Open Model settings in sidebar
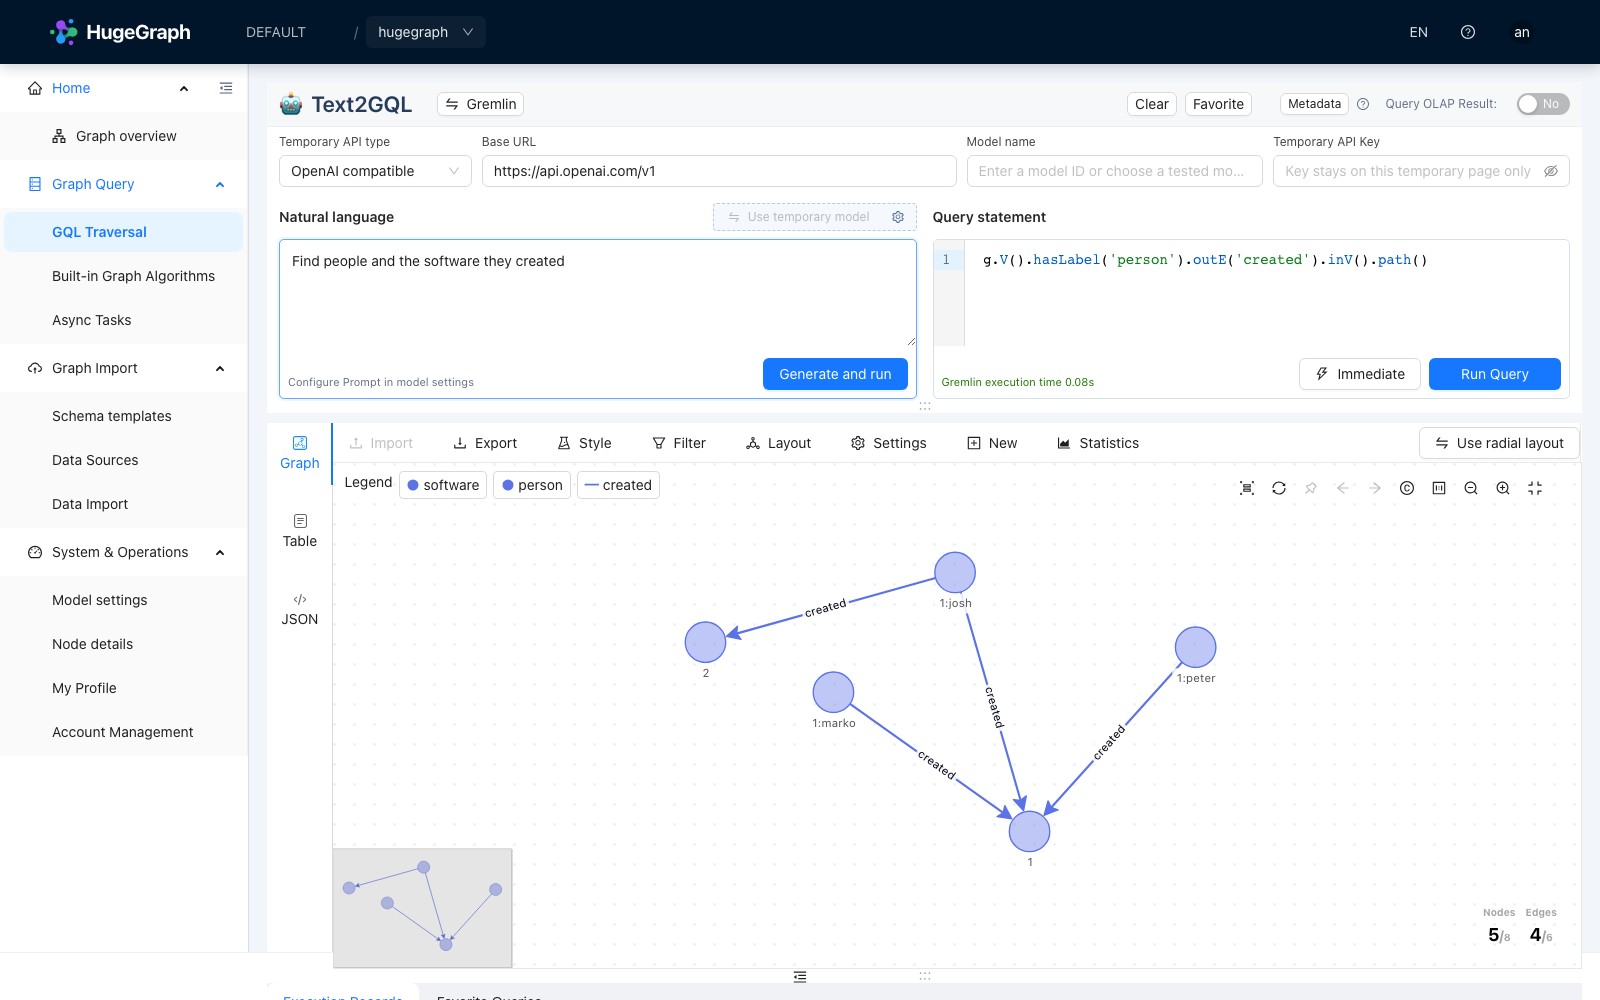 tap(100, 600)
